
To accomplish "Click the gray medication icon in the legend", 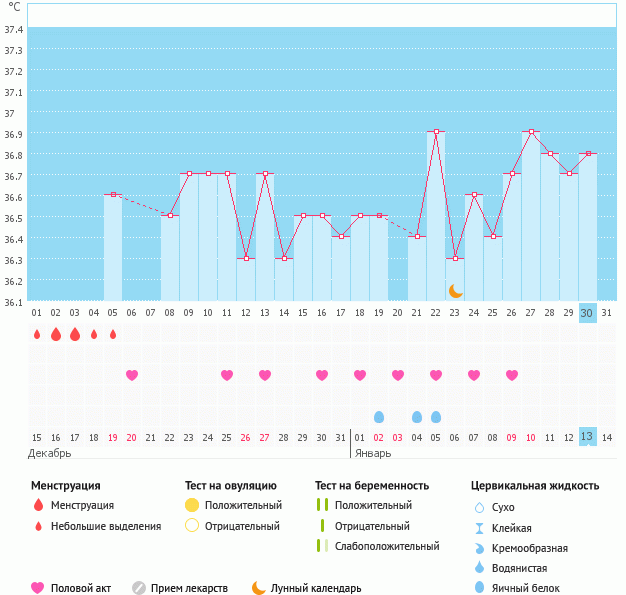I will (139, 588).
